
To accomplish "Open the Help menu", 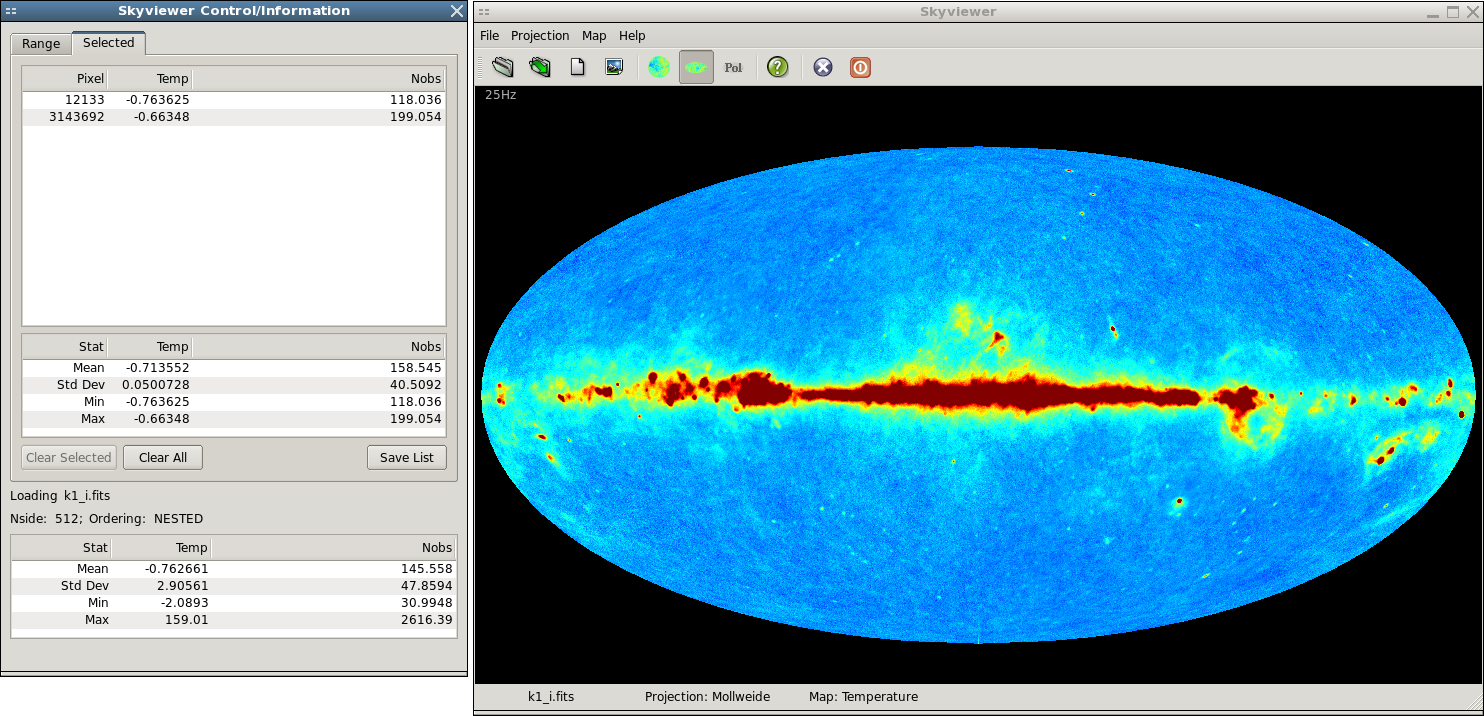I will point(632,36).
